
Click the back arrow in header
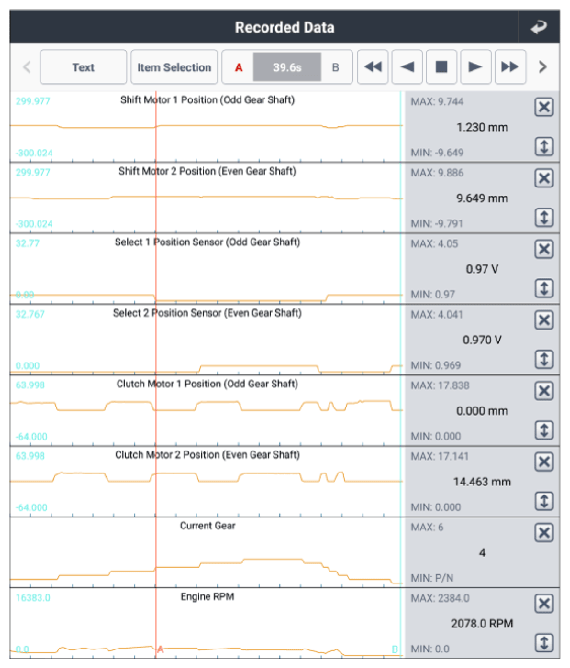click(538, 27)
